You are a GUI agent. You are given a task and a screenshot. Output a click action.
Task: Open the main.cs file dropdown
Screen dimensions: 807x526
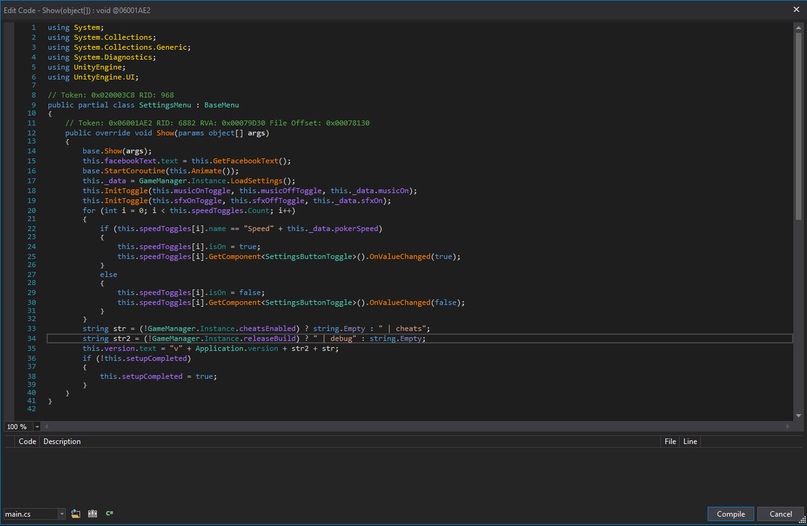pos(61,514)
